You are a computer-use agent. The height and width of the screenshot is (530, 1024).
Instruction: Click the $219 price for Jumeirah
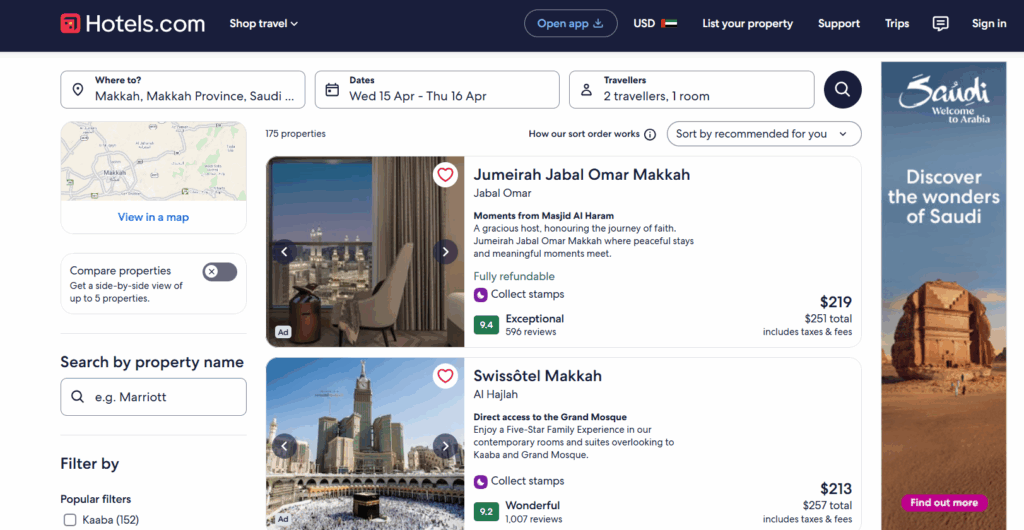coord(836,302)
